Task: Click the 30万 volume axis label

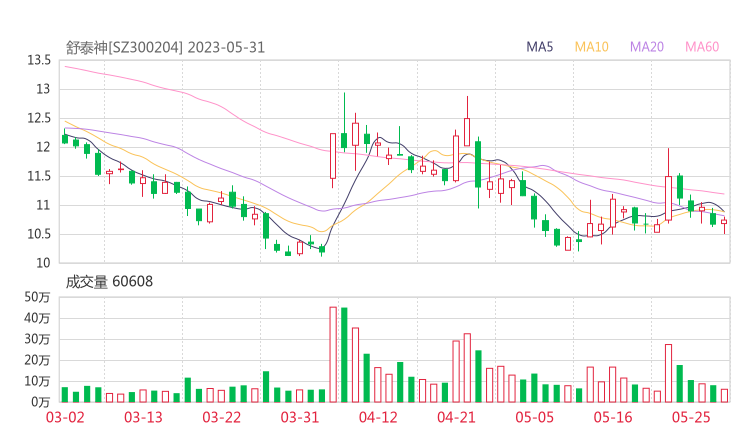Action: tap(37, 339)
